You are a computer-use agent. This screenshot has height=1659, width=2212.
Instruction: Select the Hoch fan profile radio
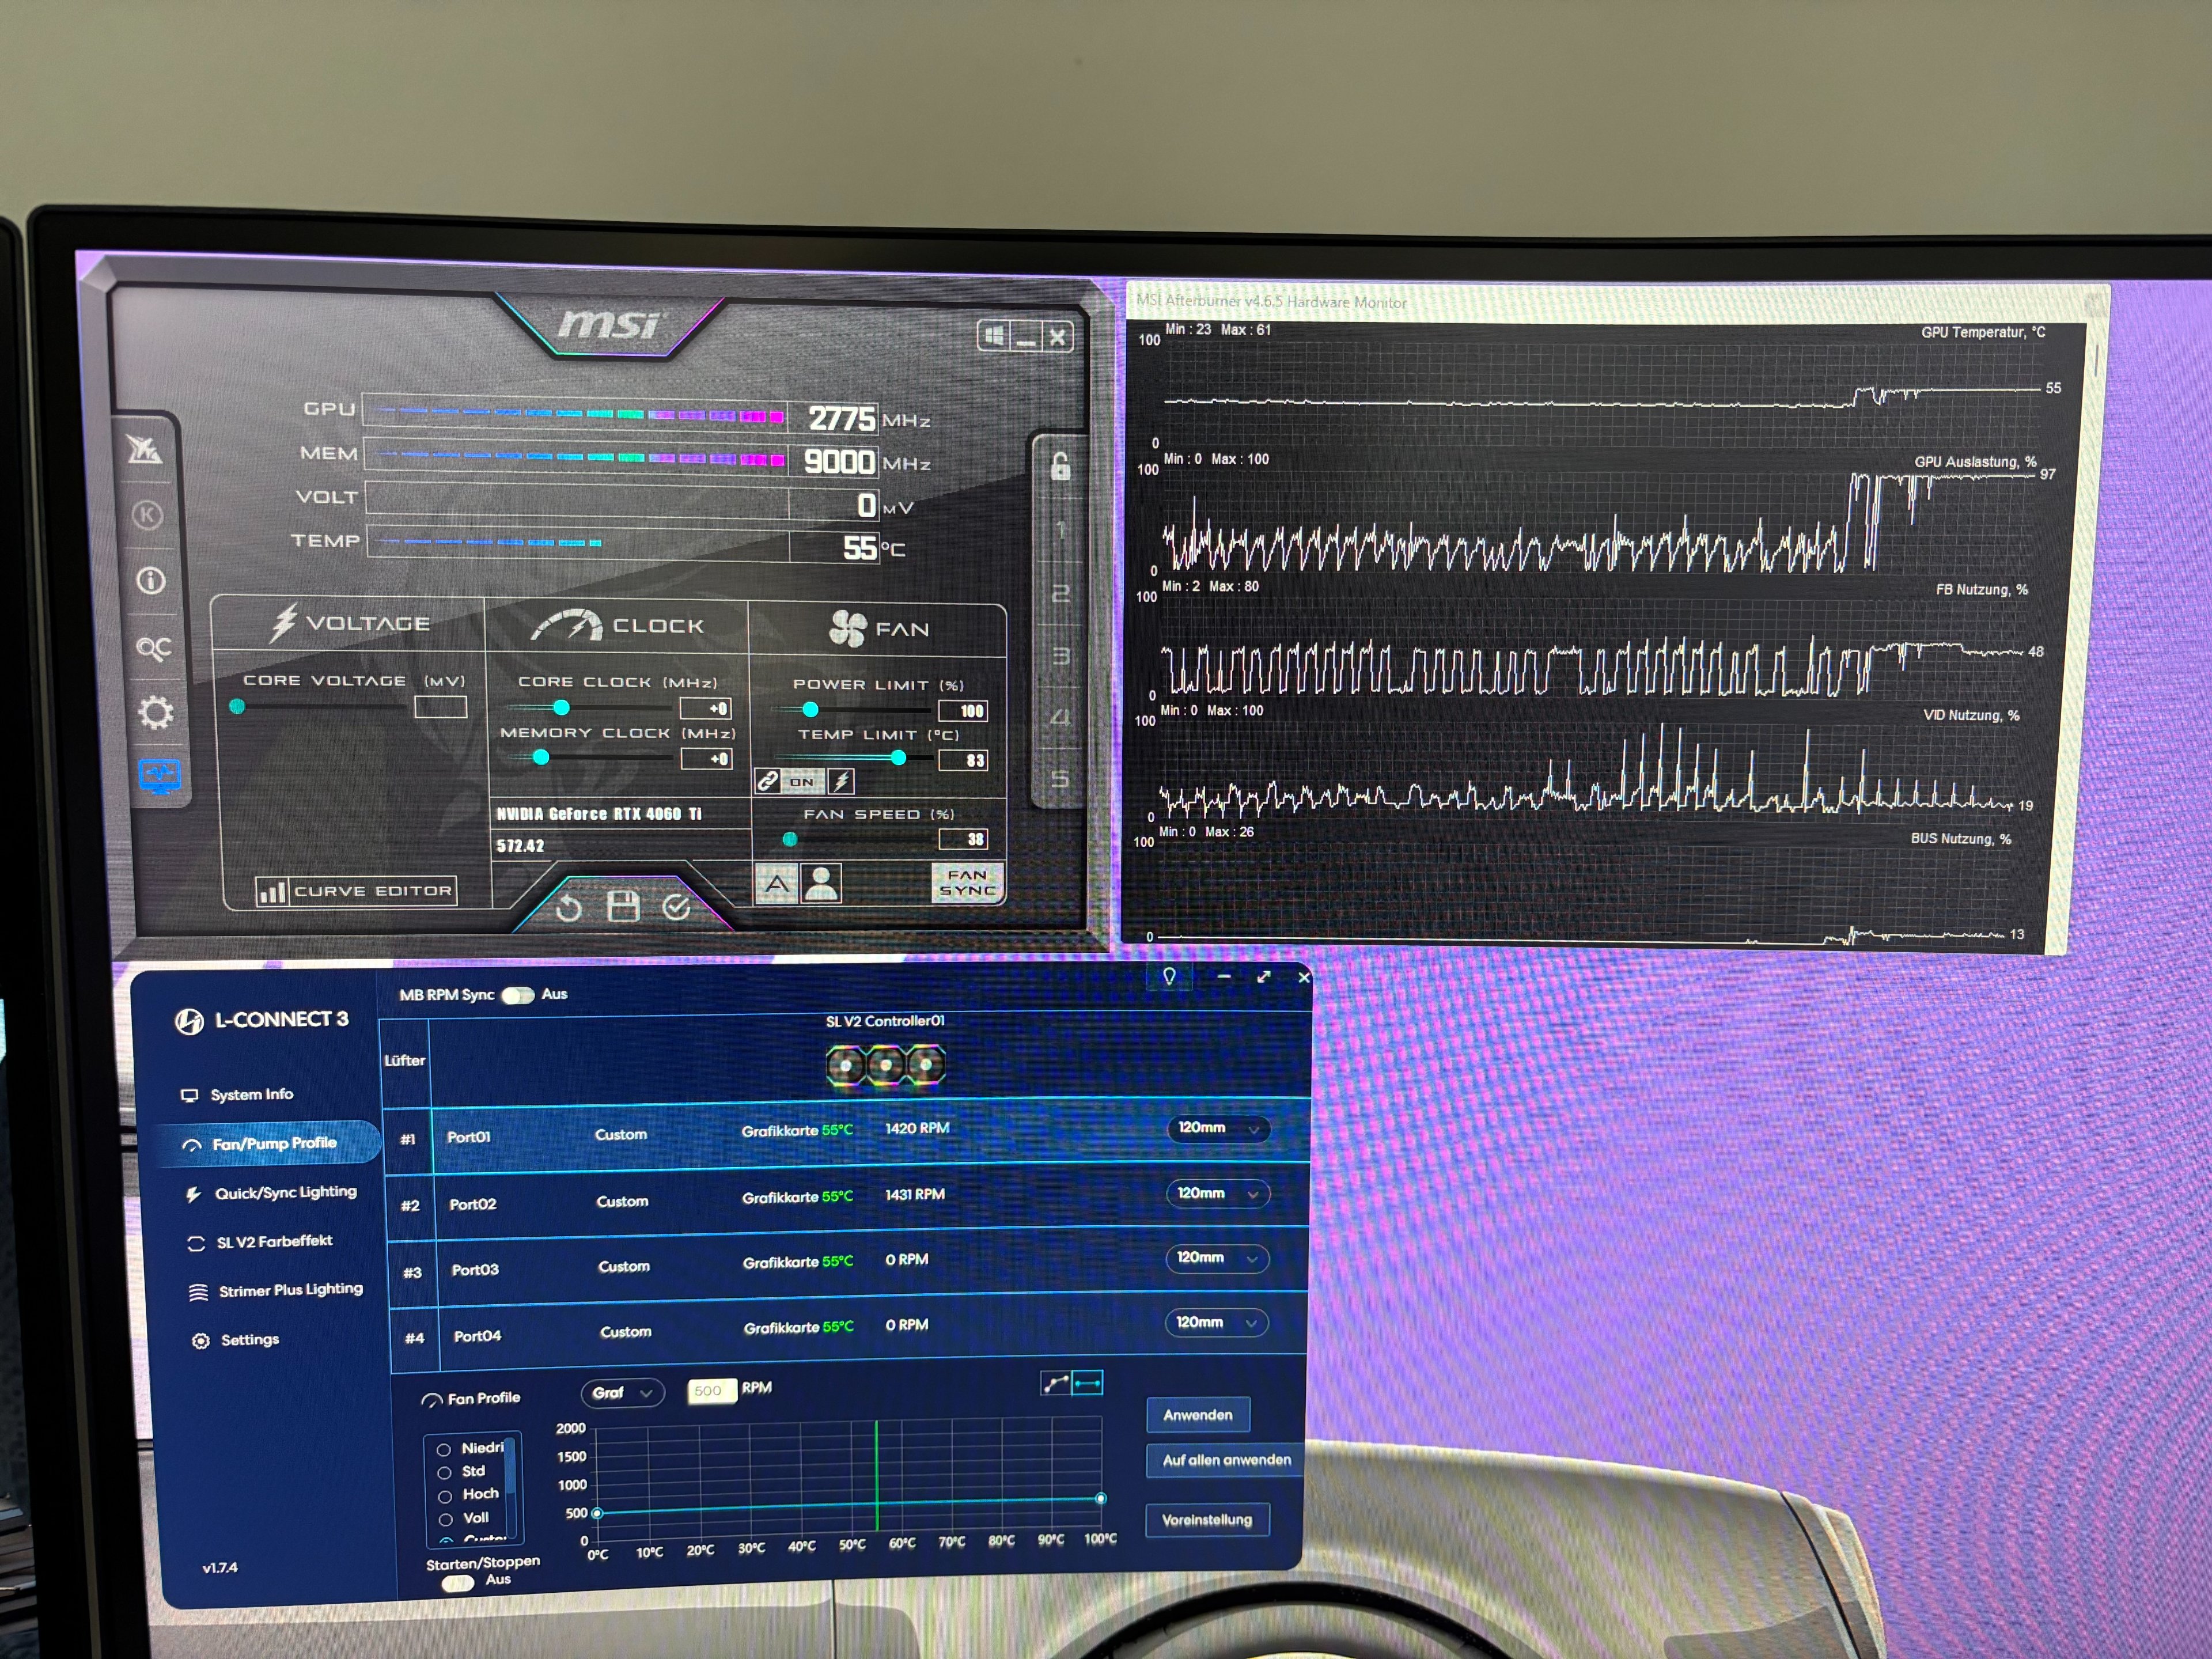[445, 1496]
